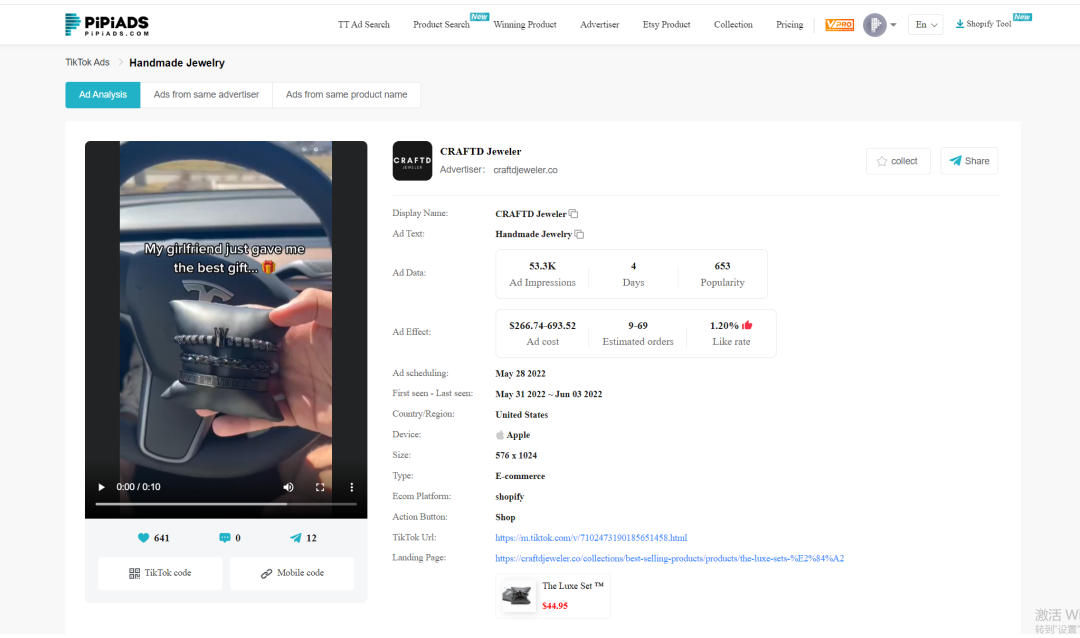Viewport: 1080px width, 638px height.
Task: Open the TikTok Url link
Action: [x=591, y=538]
